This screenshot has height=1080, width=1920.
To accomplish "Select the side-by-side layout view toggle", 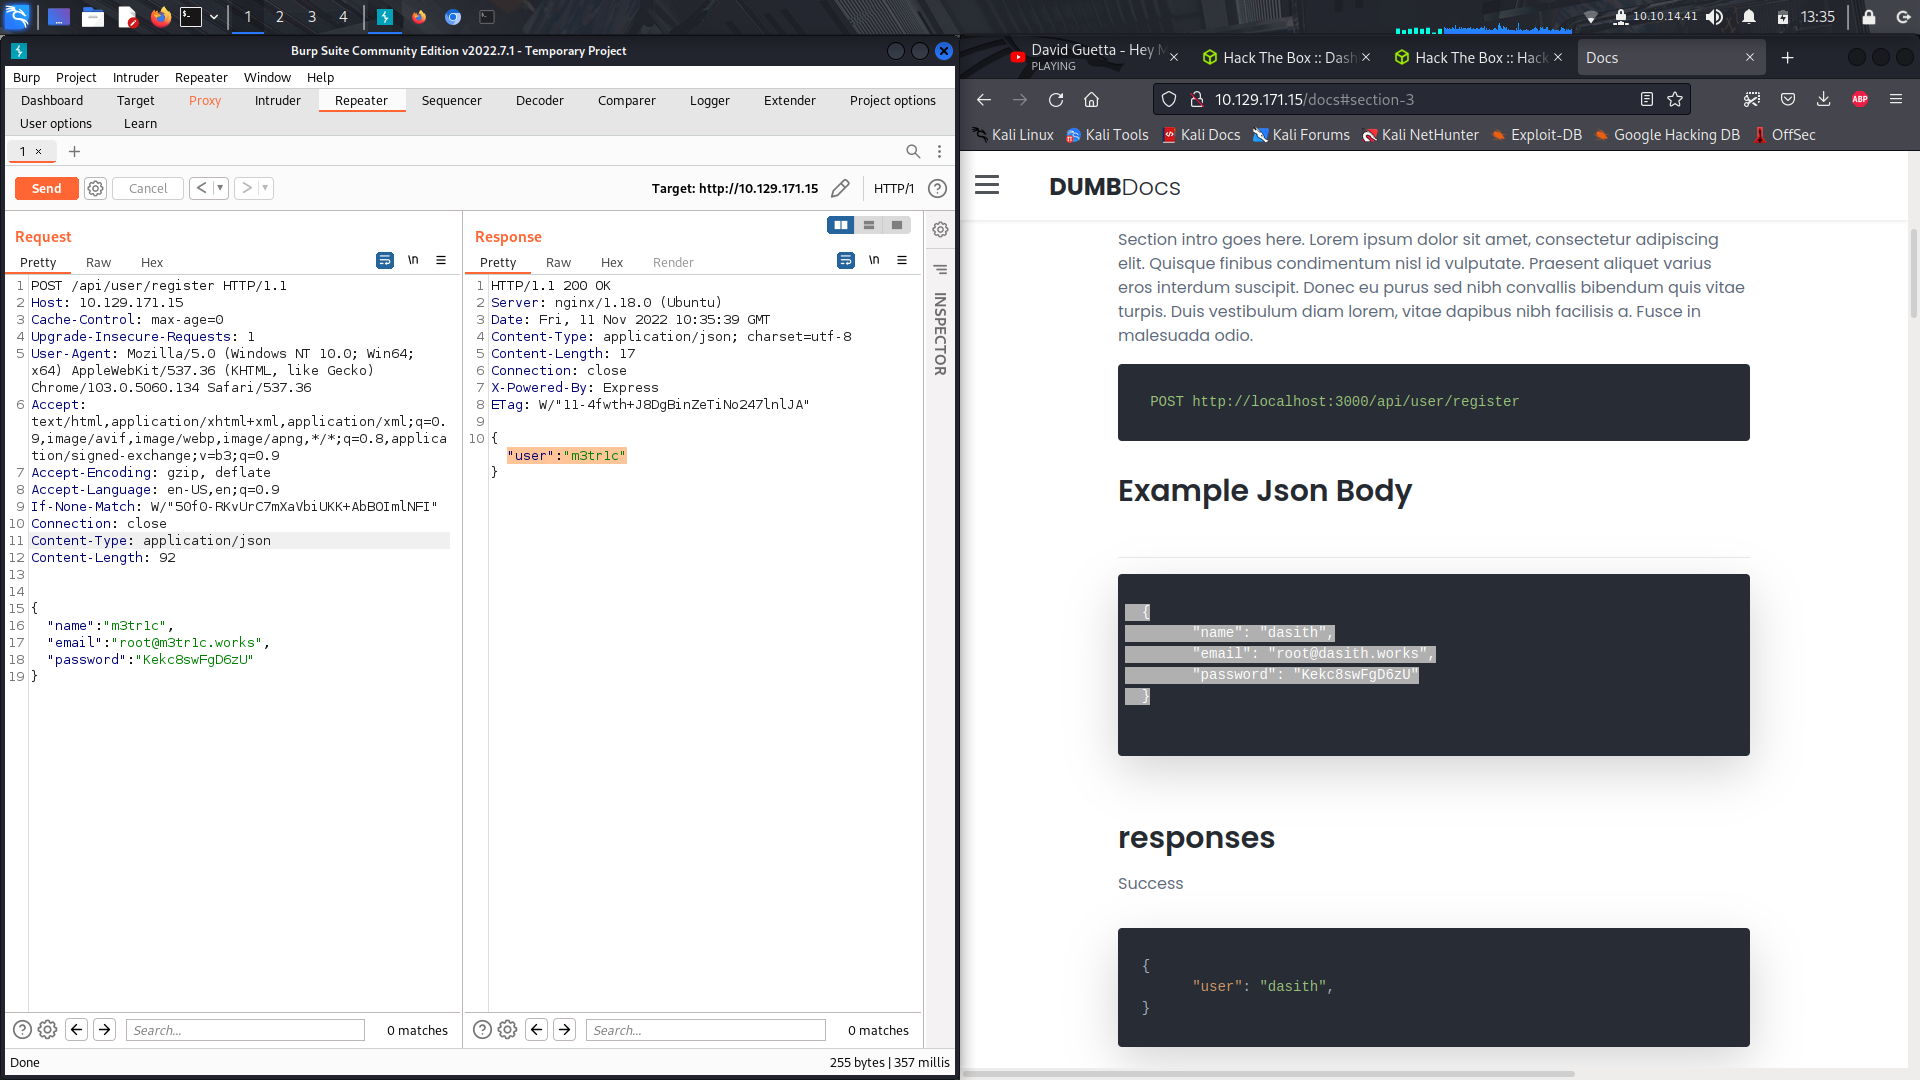I will (840, 225).
